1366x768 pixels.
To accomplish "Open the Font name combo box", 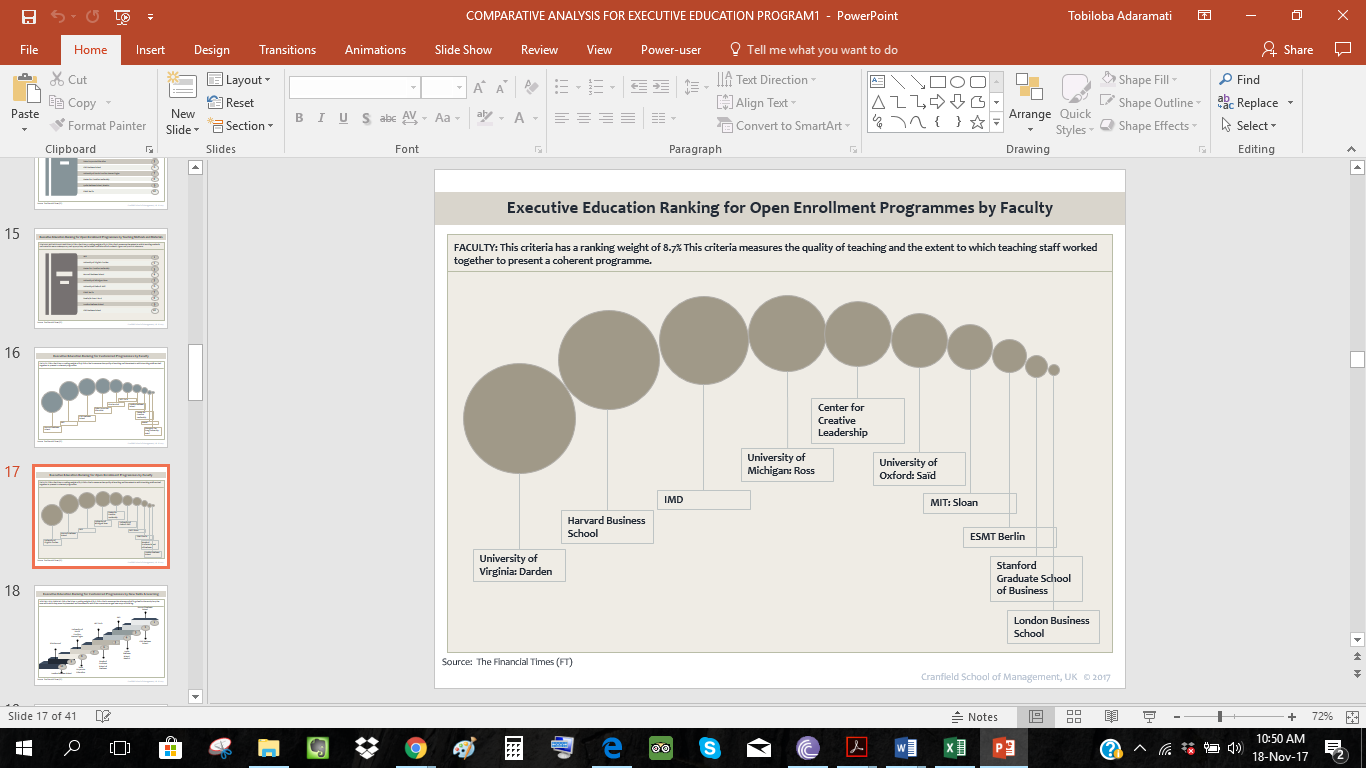I will [355, 88].
